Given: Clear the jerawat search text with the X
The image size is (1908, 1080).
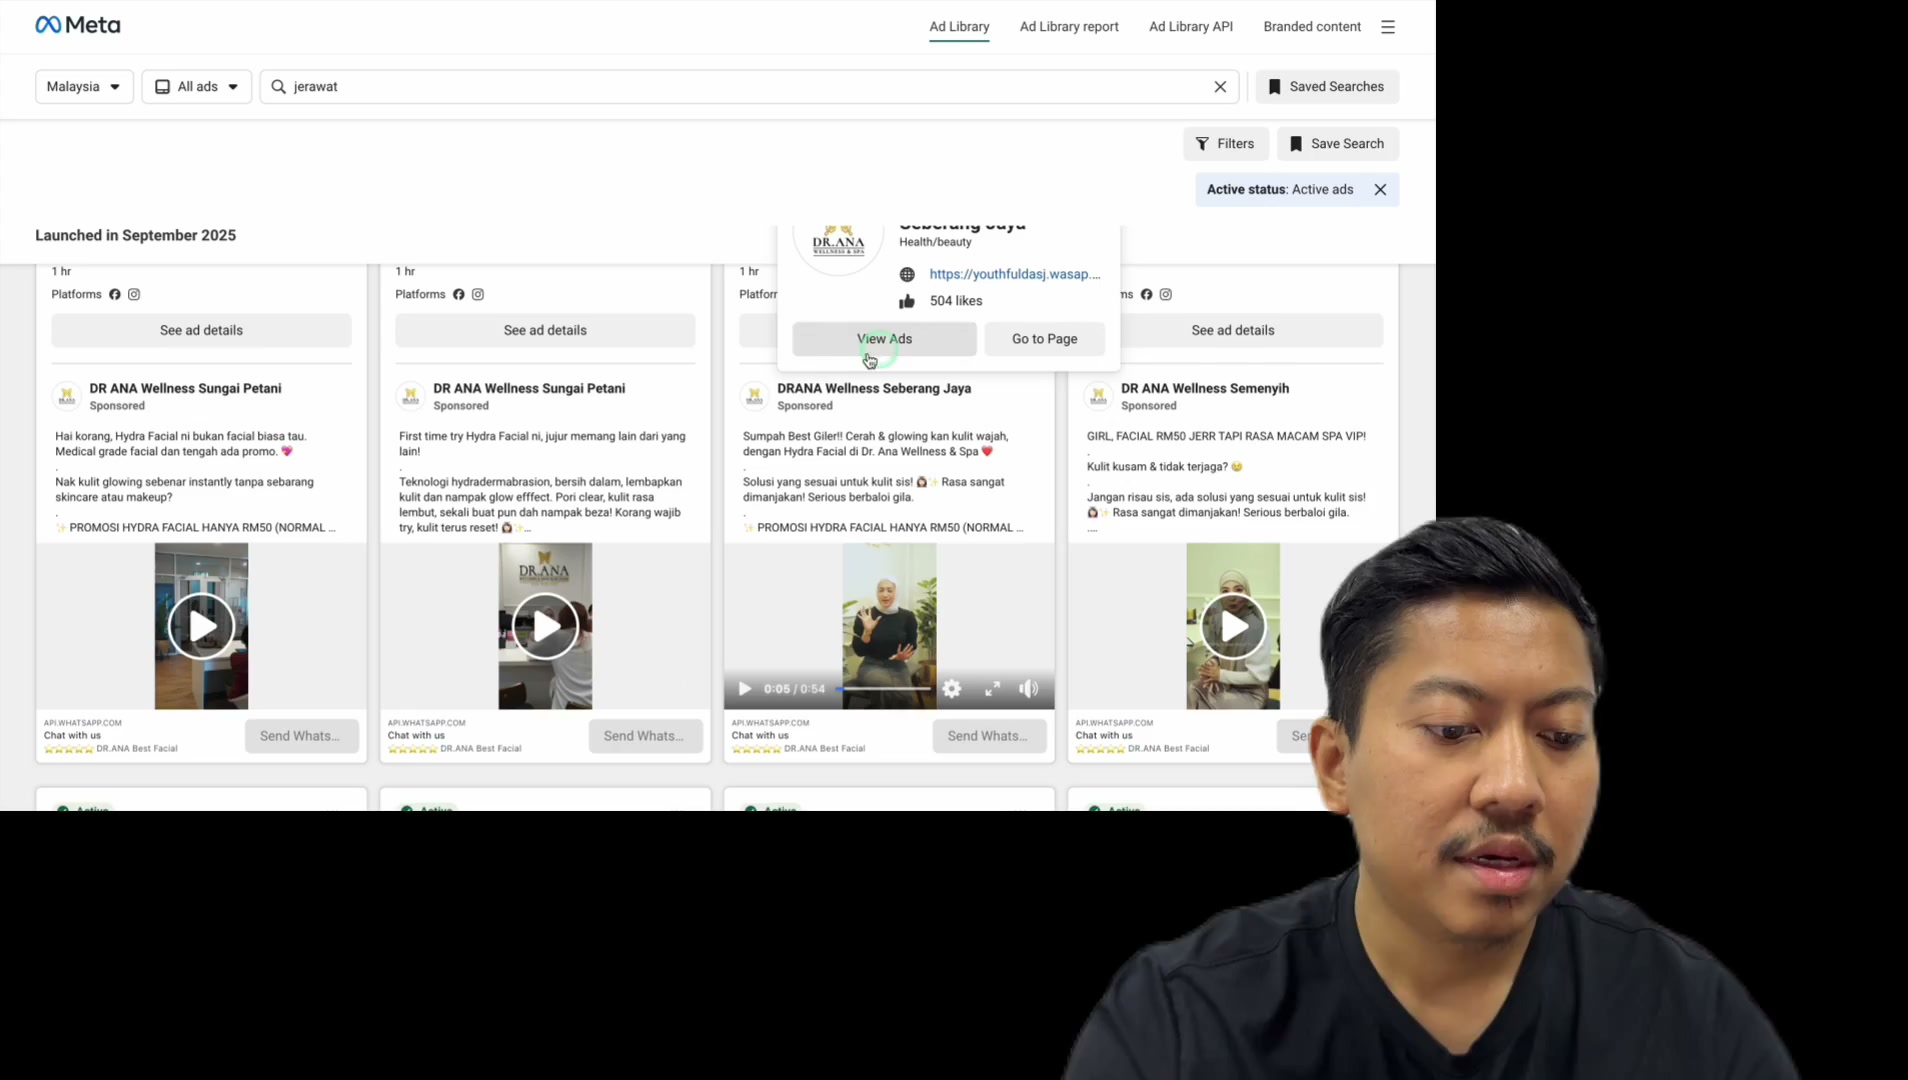Looking at the screenshot, I should click(1220, 87).
